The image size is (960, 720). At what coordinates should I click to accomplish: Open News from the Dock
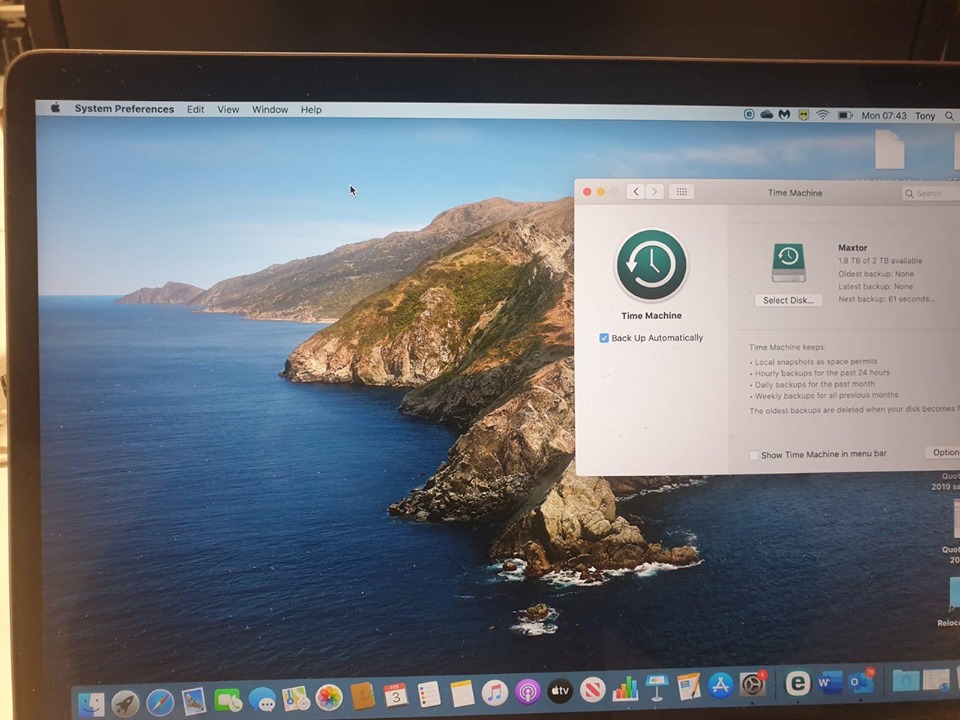(593, 690)
